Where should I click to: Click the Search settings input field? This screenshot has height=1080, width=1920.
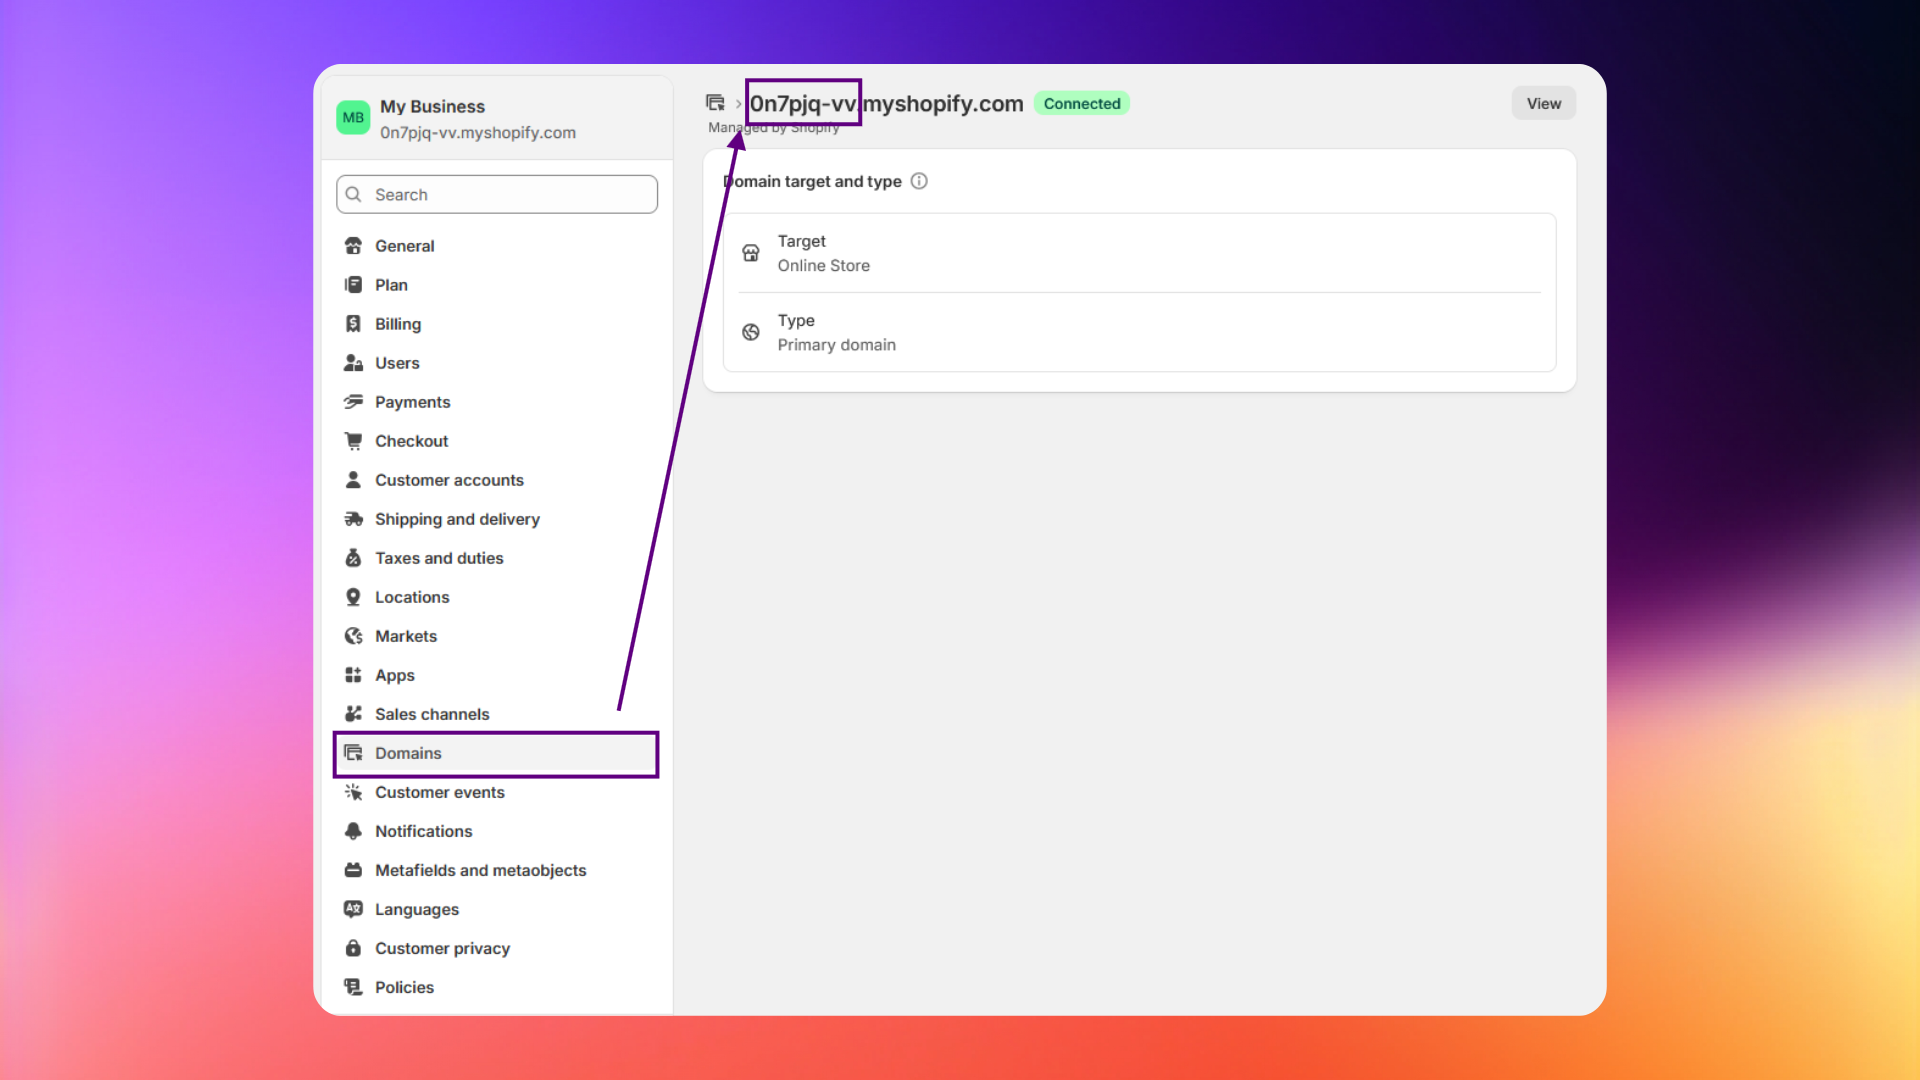coord(497,194)
